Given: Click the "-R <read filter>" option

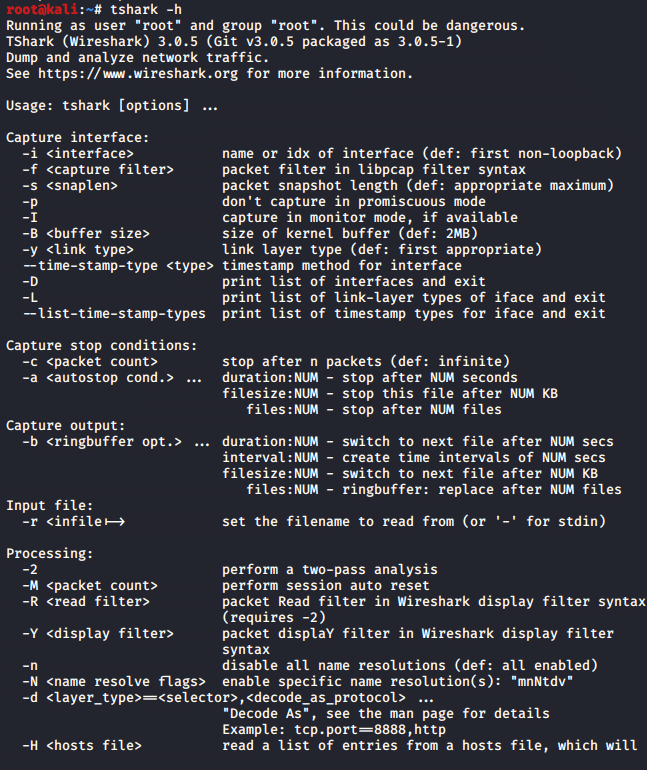Looking at the screenshot, I should click(85, 602).
